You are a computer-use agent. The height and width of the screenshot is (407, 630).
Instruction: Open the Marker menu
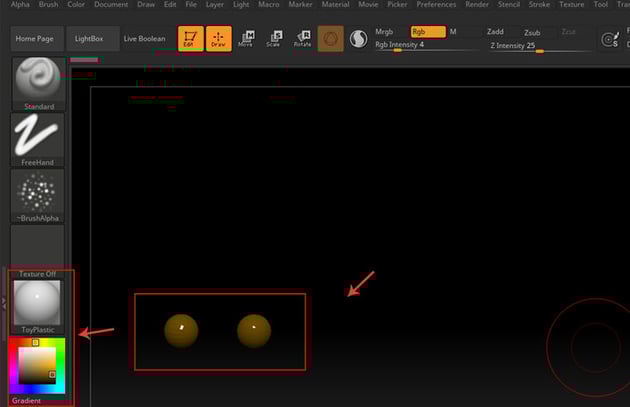[x=300, y=4]
